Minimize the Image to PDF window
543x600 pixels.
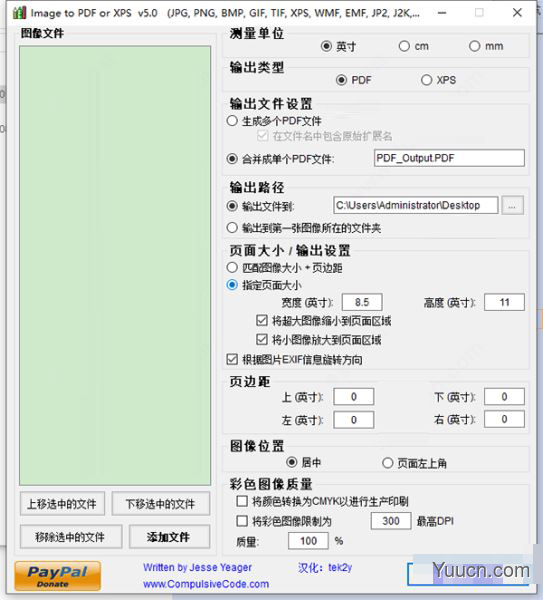tap(442, 13)
